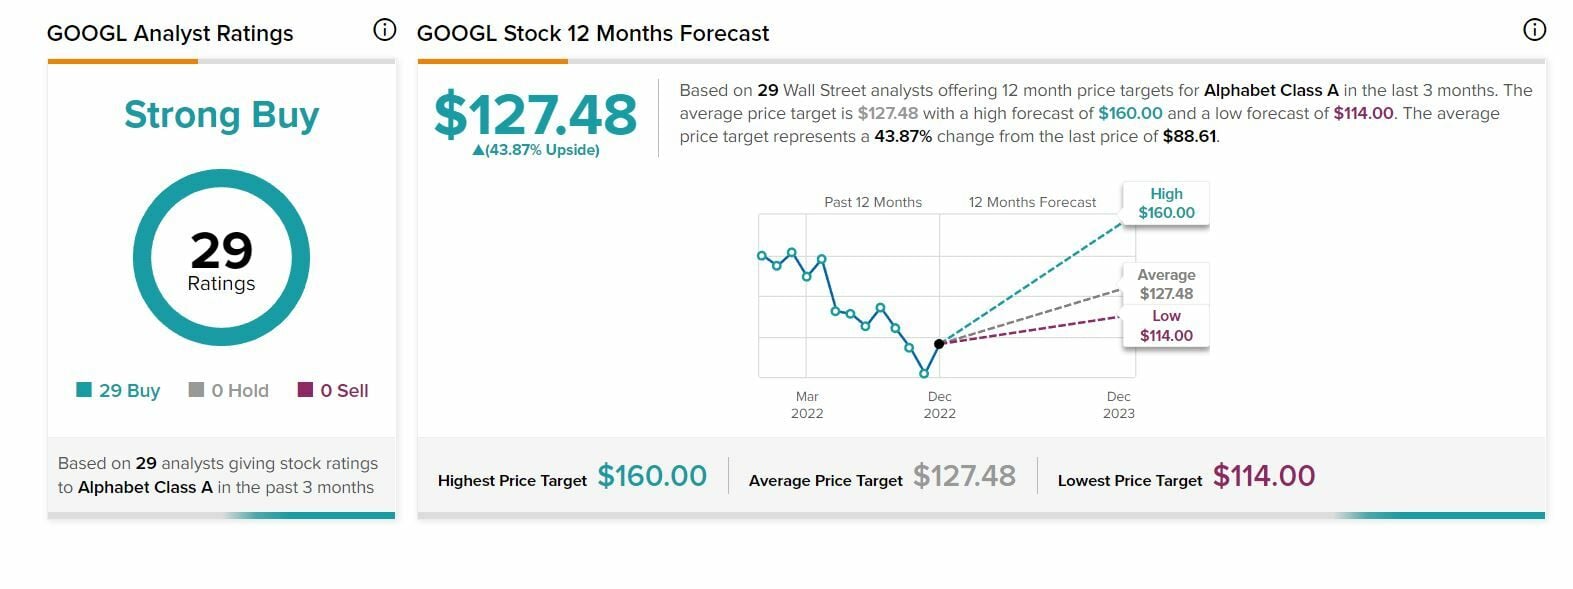The width and height of the screenshot is (1573, 589).
Task: Select the Average $127.48 forecast label
Action: (1166, 284)
